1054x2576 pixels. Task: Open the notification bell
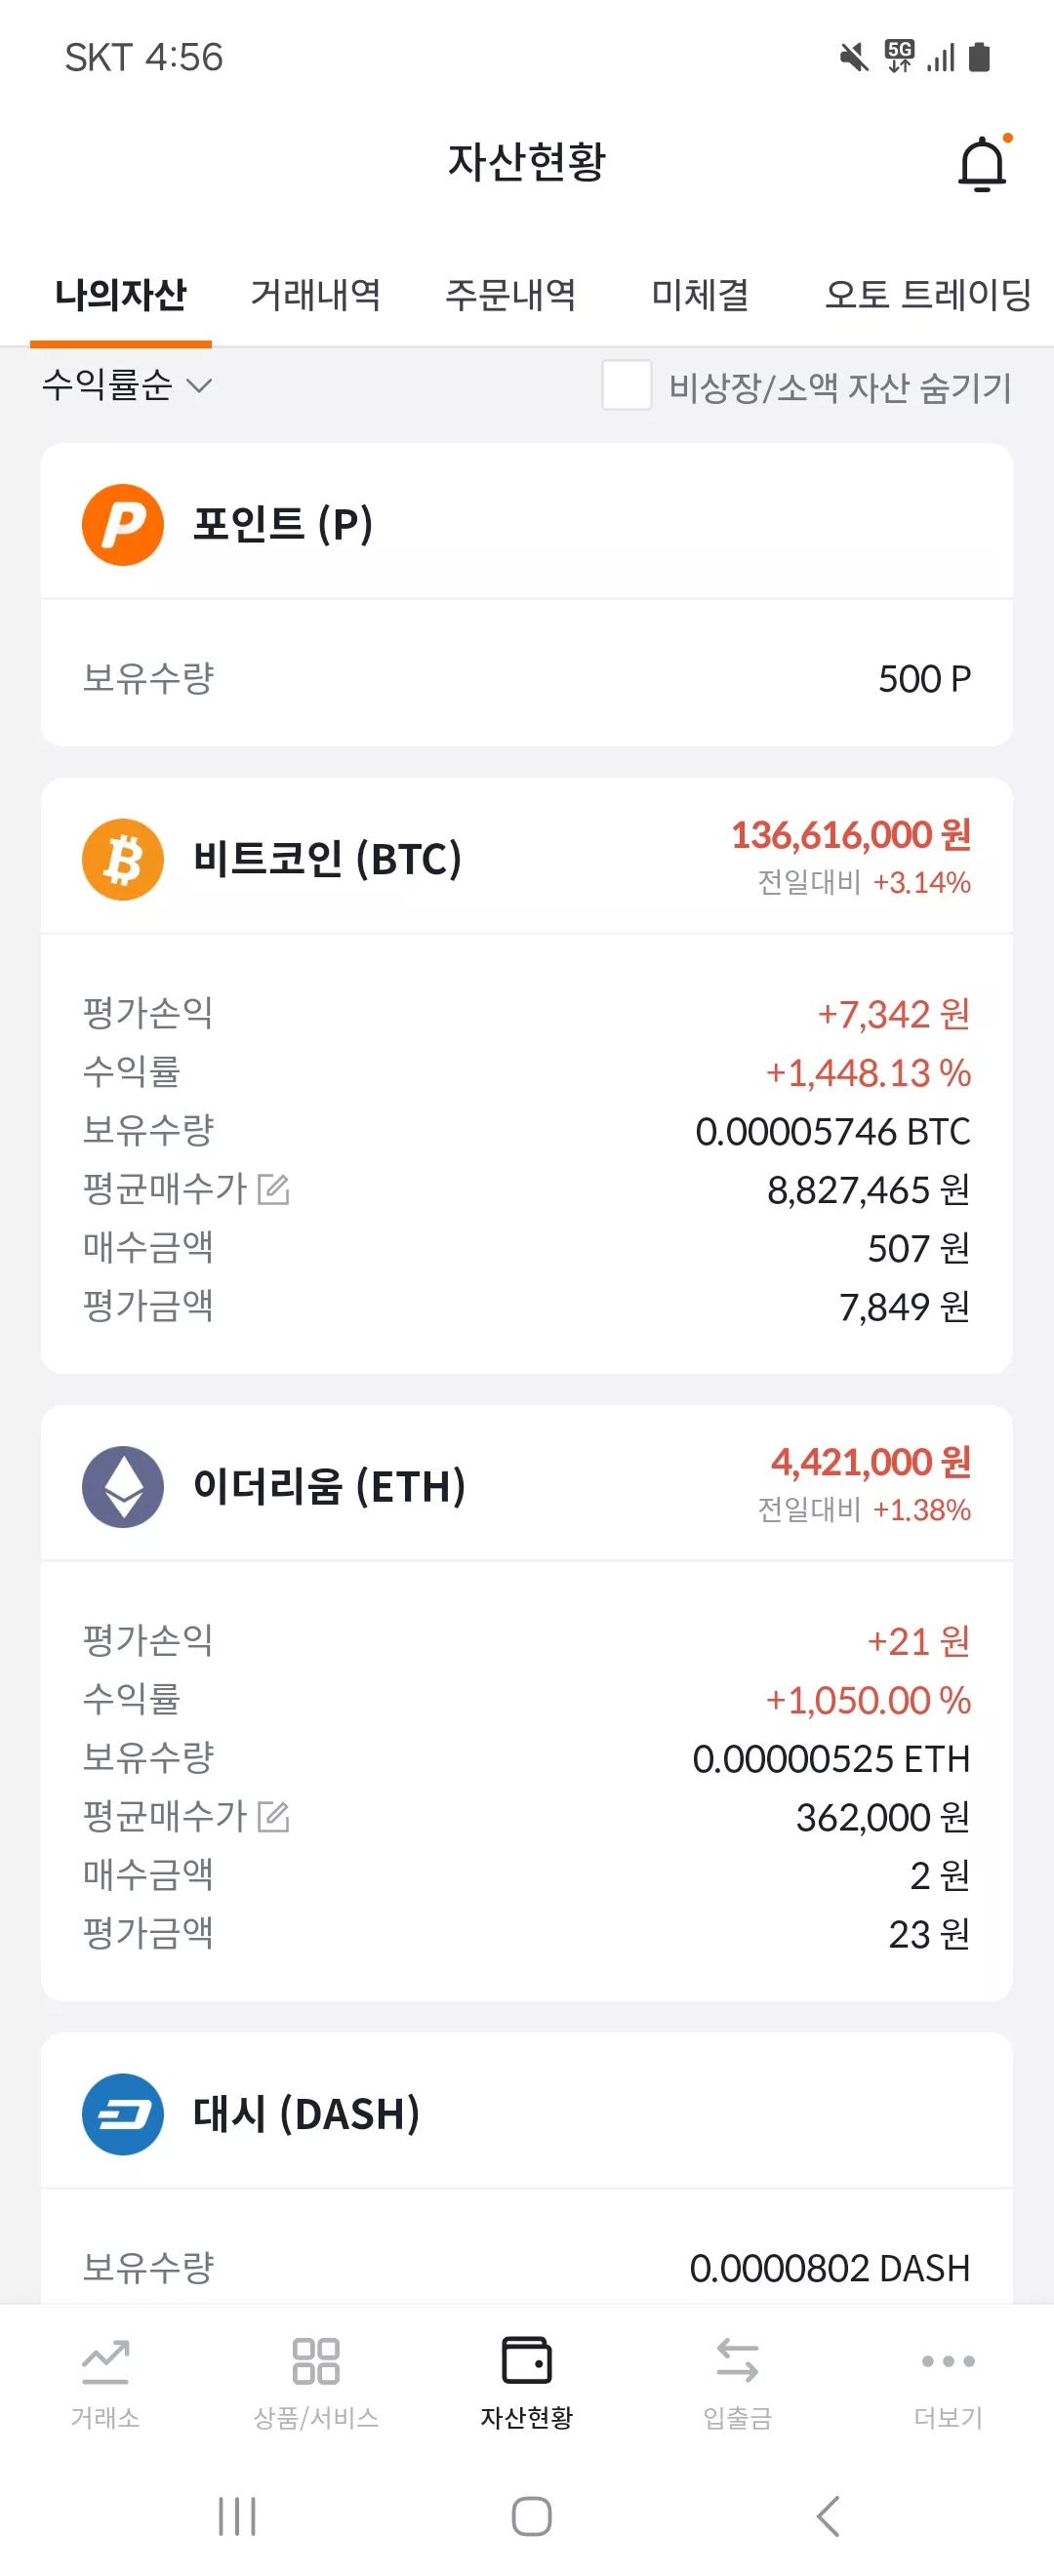click(x=983, y=163)
